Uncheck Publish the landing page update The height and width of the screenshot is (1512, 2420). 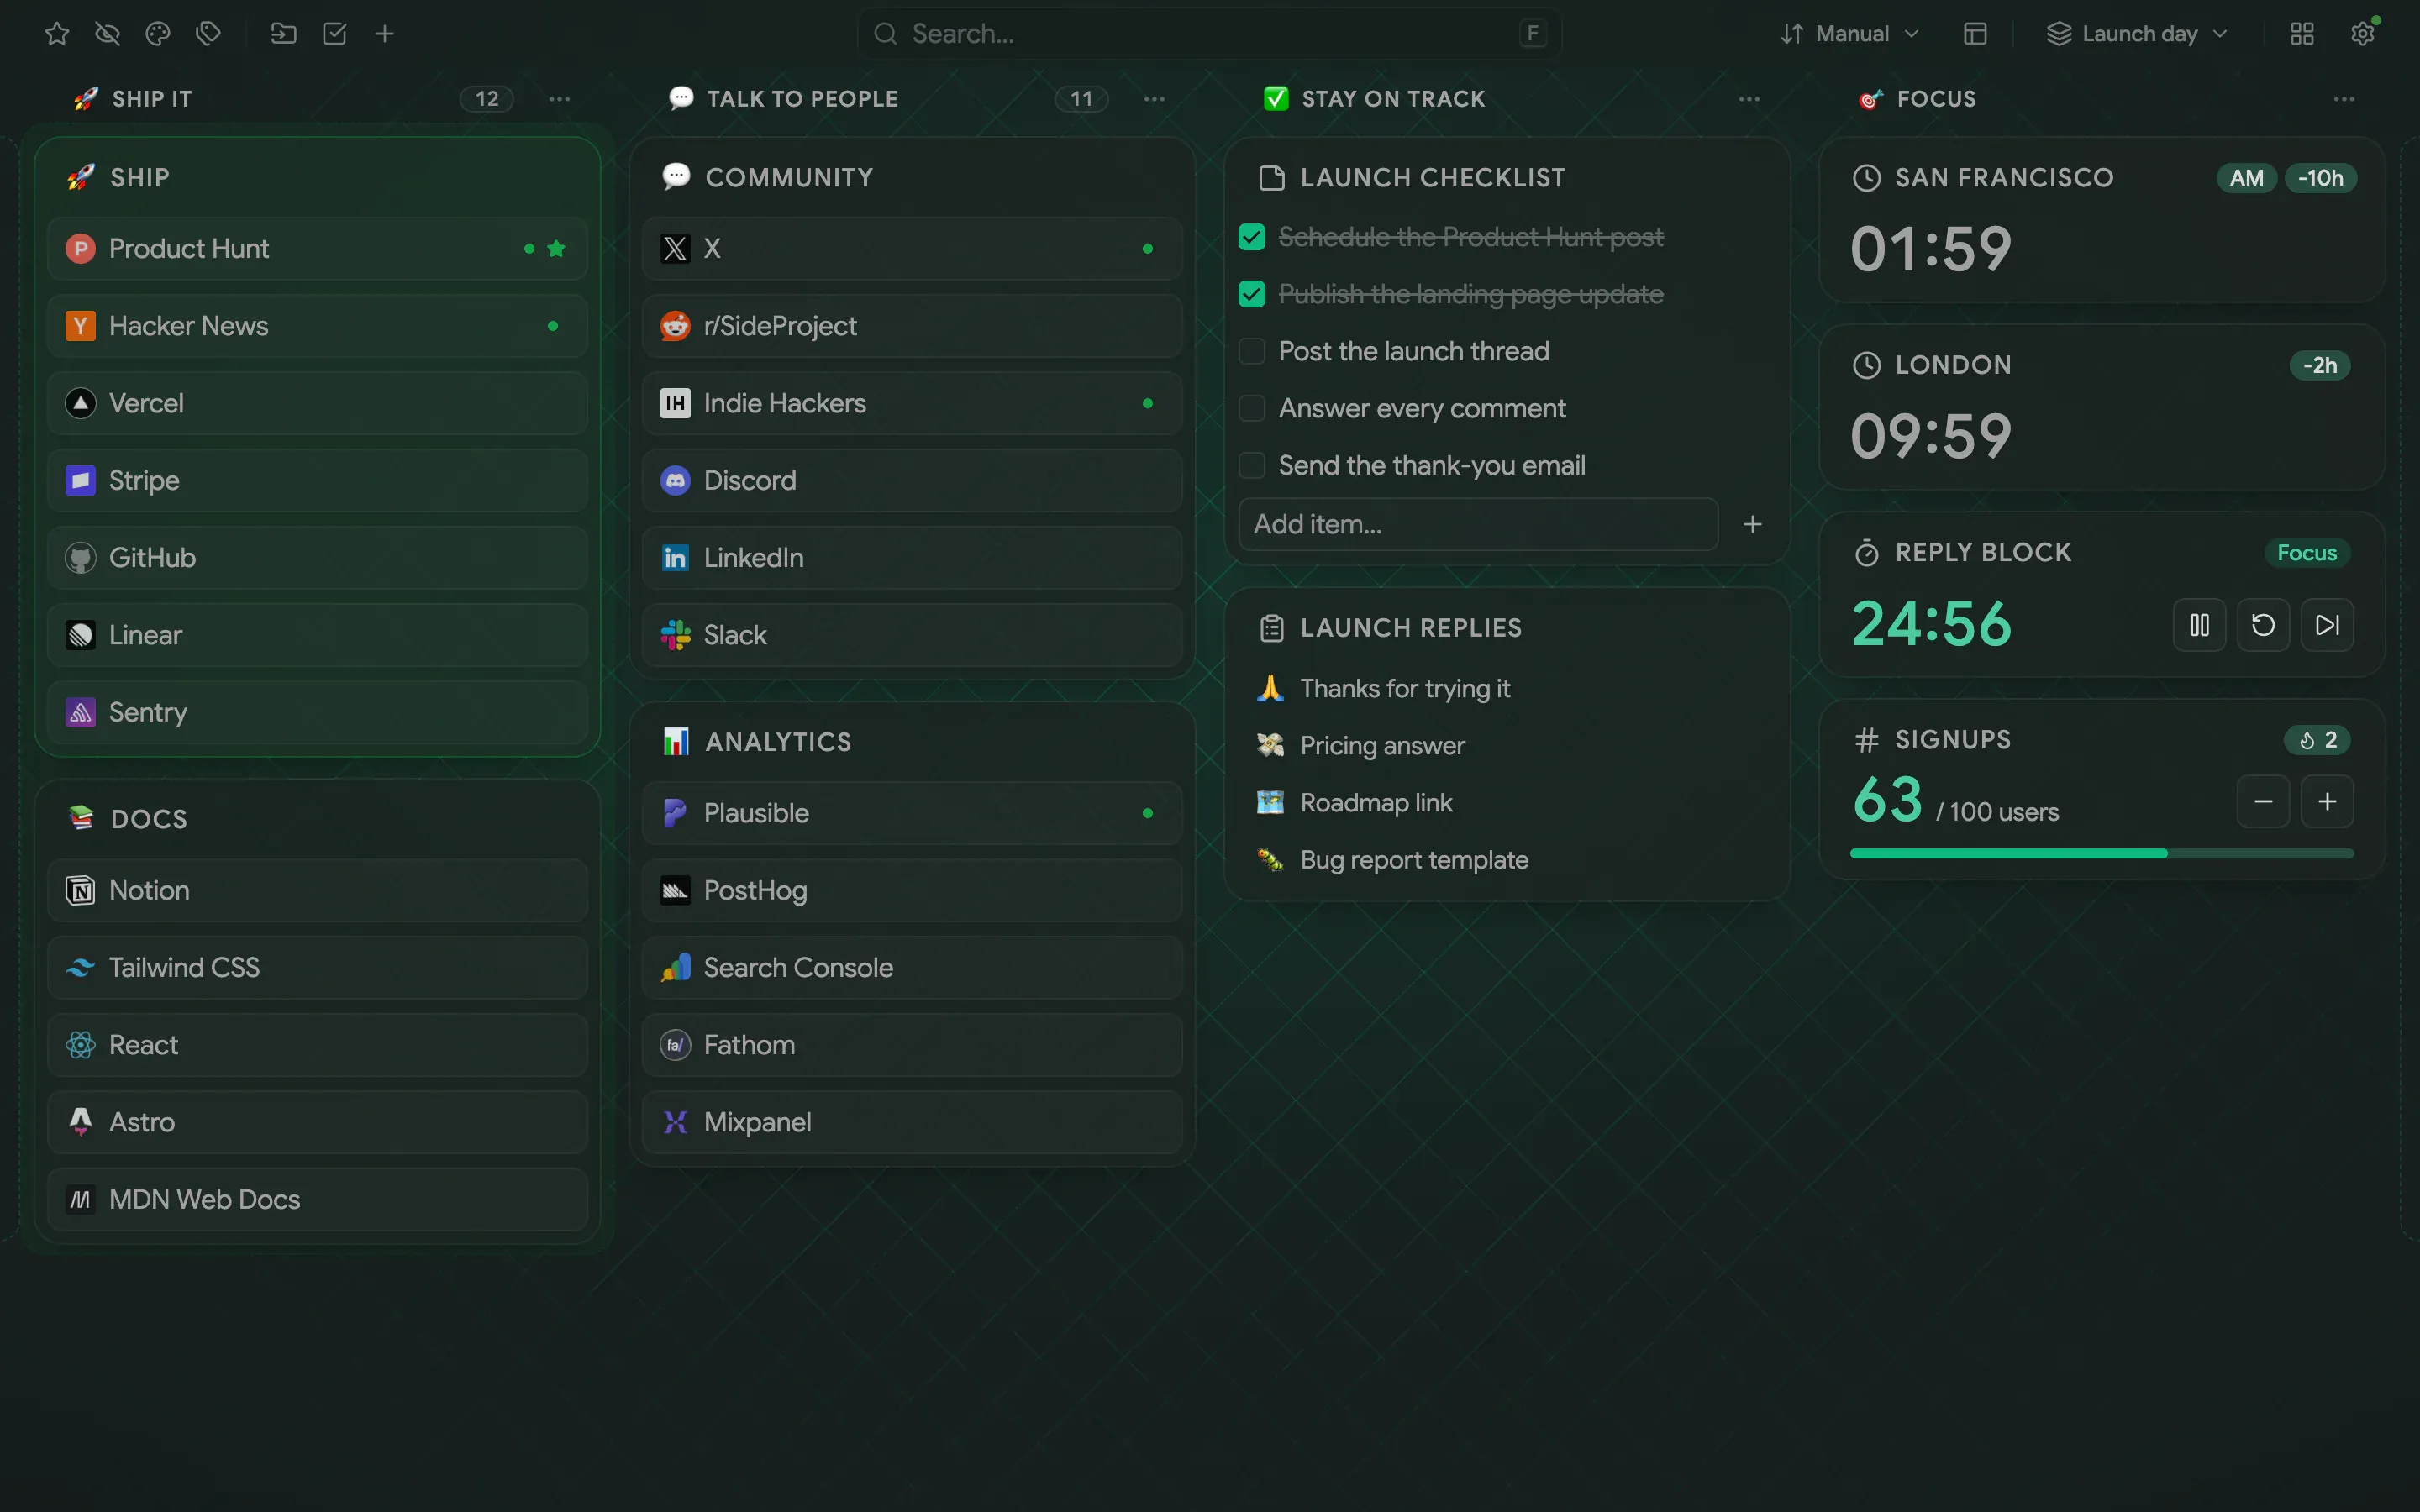point(1252,294)
